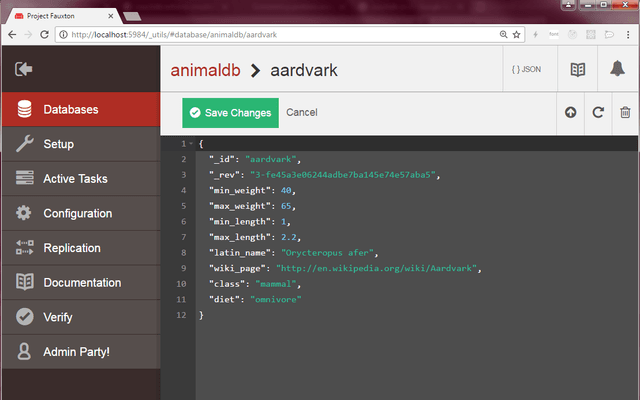
Task: Click the browser address bar URL
Action: 174,35
